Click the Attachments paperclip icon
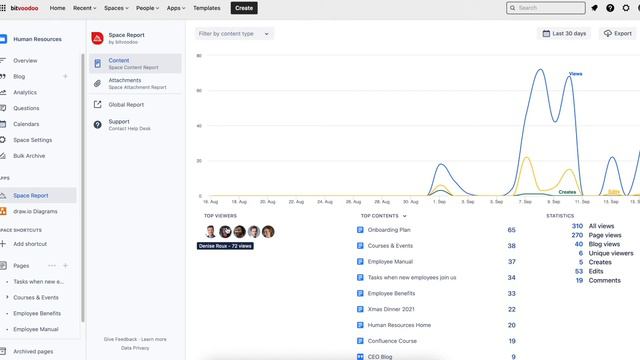The image size is (640, 360). coord(97,84)
